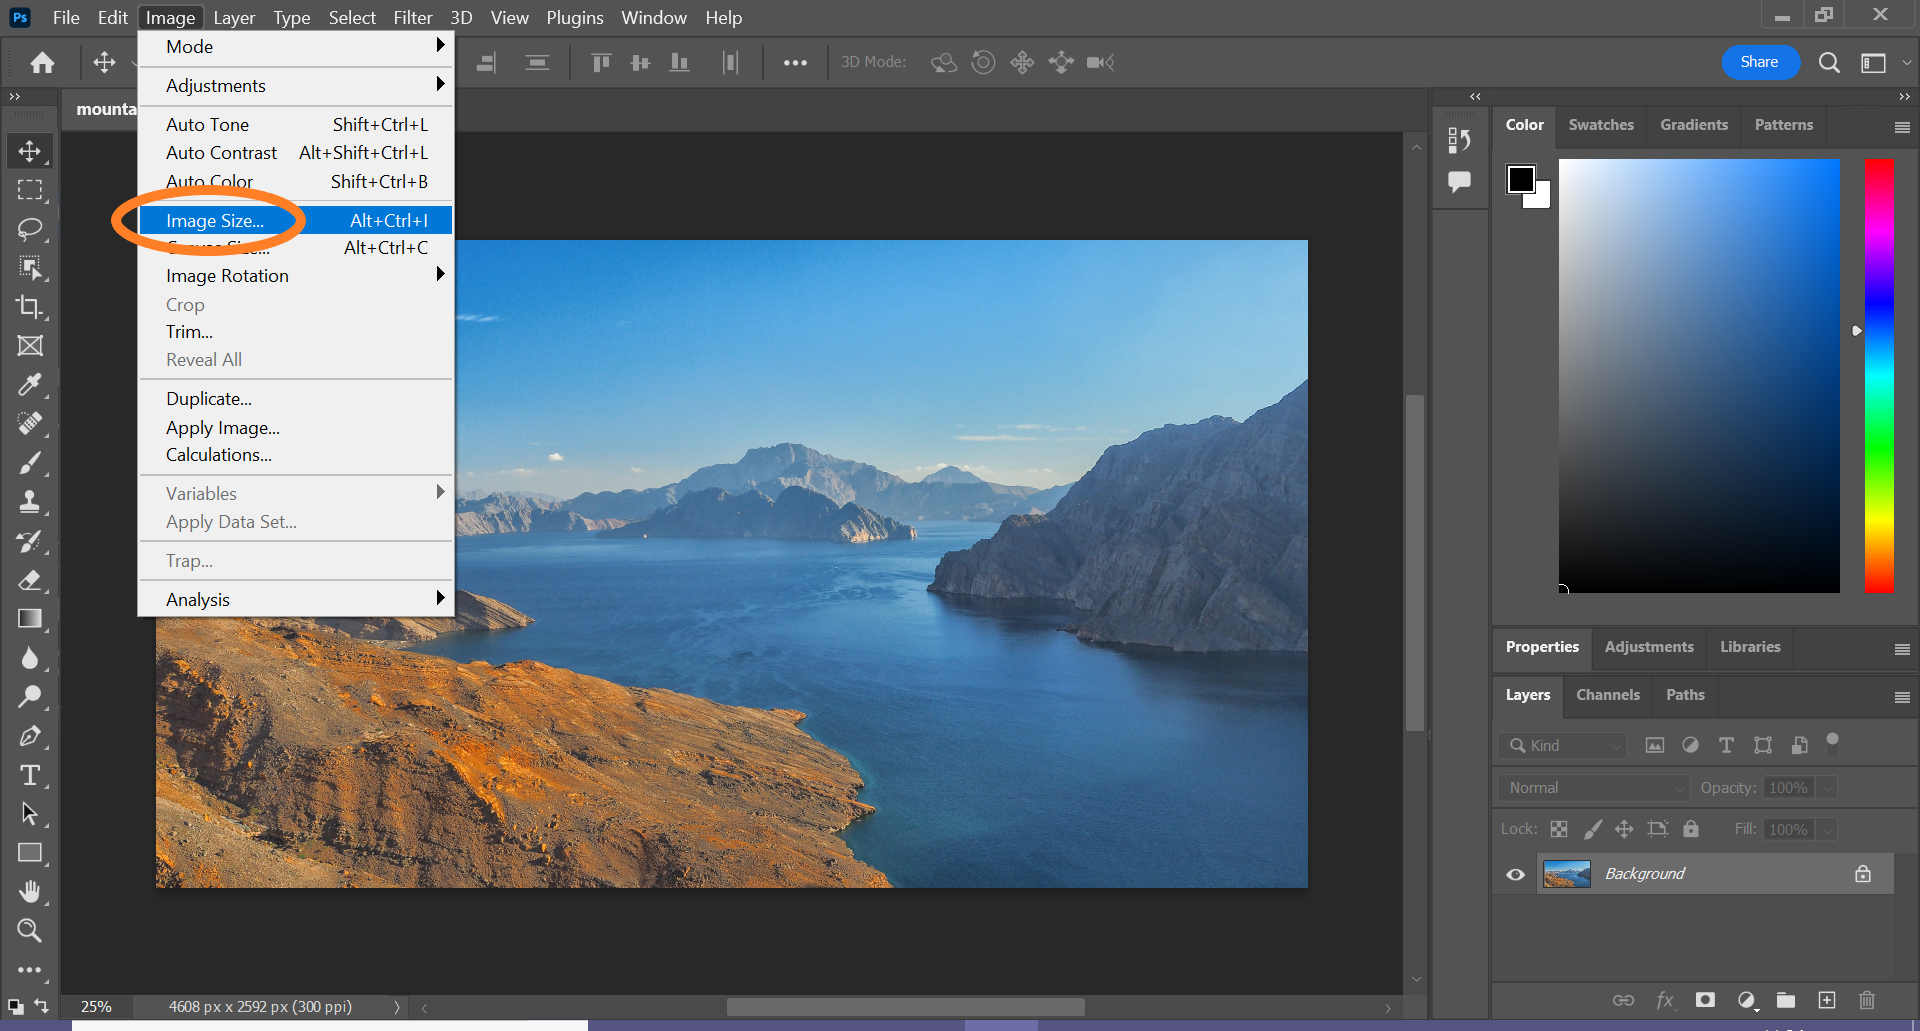Toggle the type layer filter
The height and width of the screenshot is (1031, 1920).
click(1726, 745)
